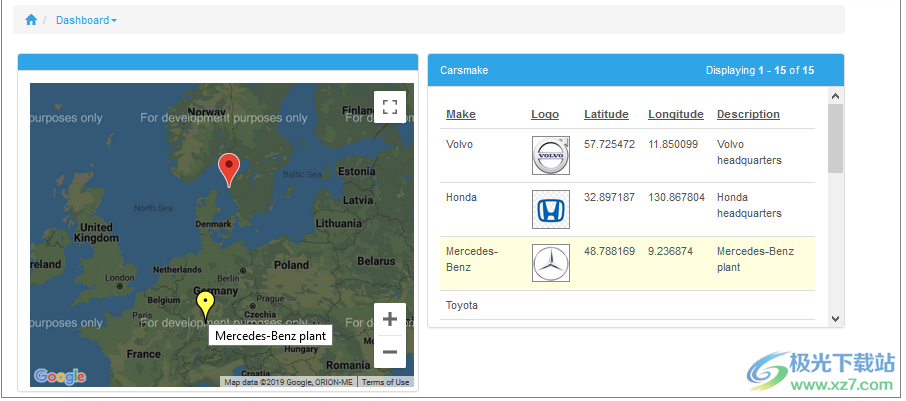Click the Honda logo thumbnail
This screenshot has height=401, width=906.
550,210
